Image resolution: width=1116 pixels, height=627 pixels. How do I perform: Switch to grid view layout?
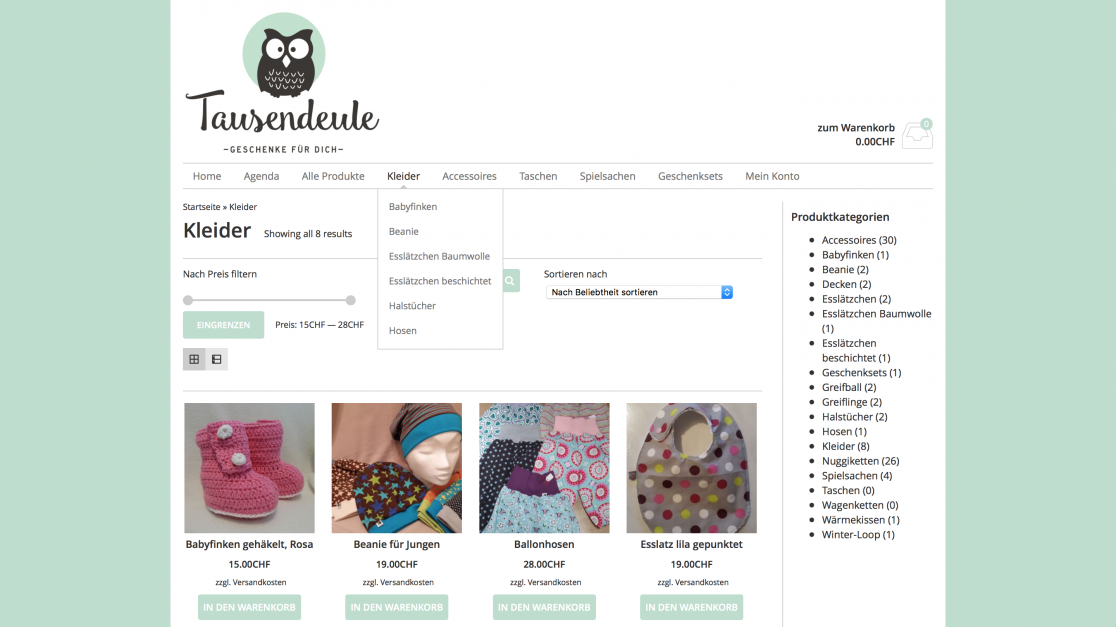[x=194, y=359]
